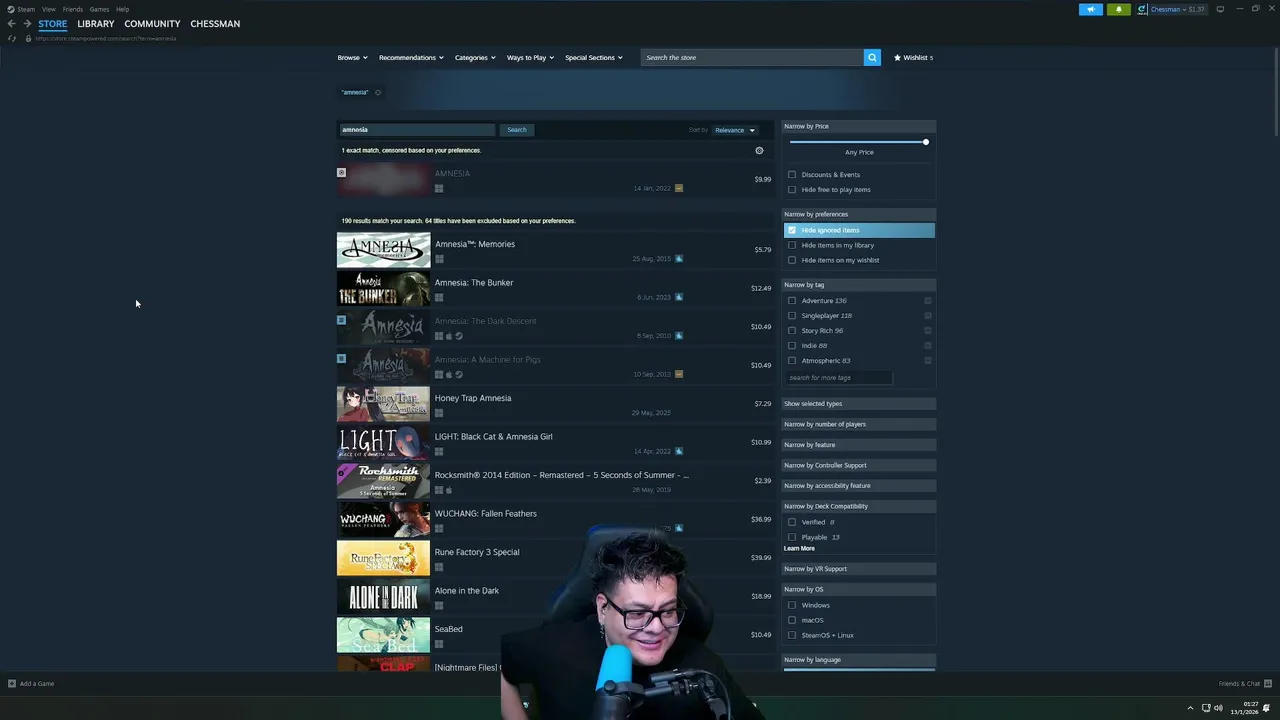Click the Add a Game plus icon
The image size is (1280, 720).
12,684
